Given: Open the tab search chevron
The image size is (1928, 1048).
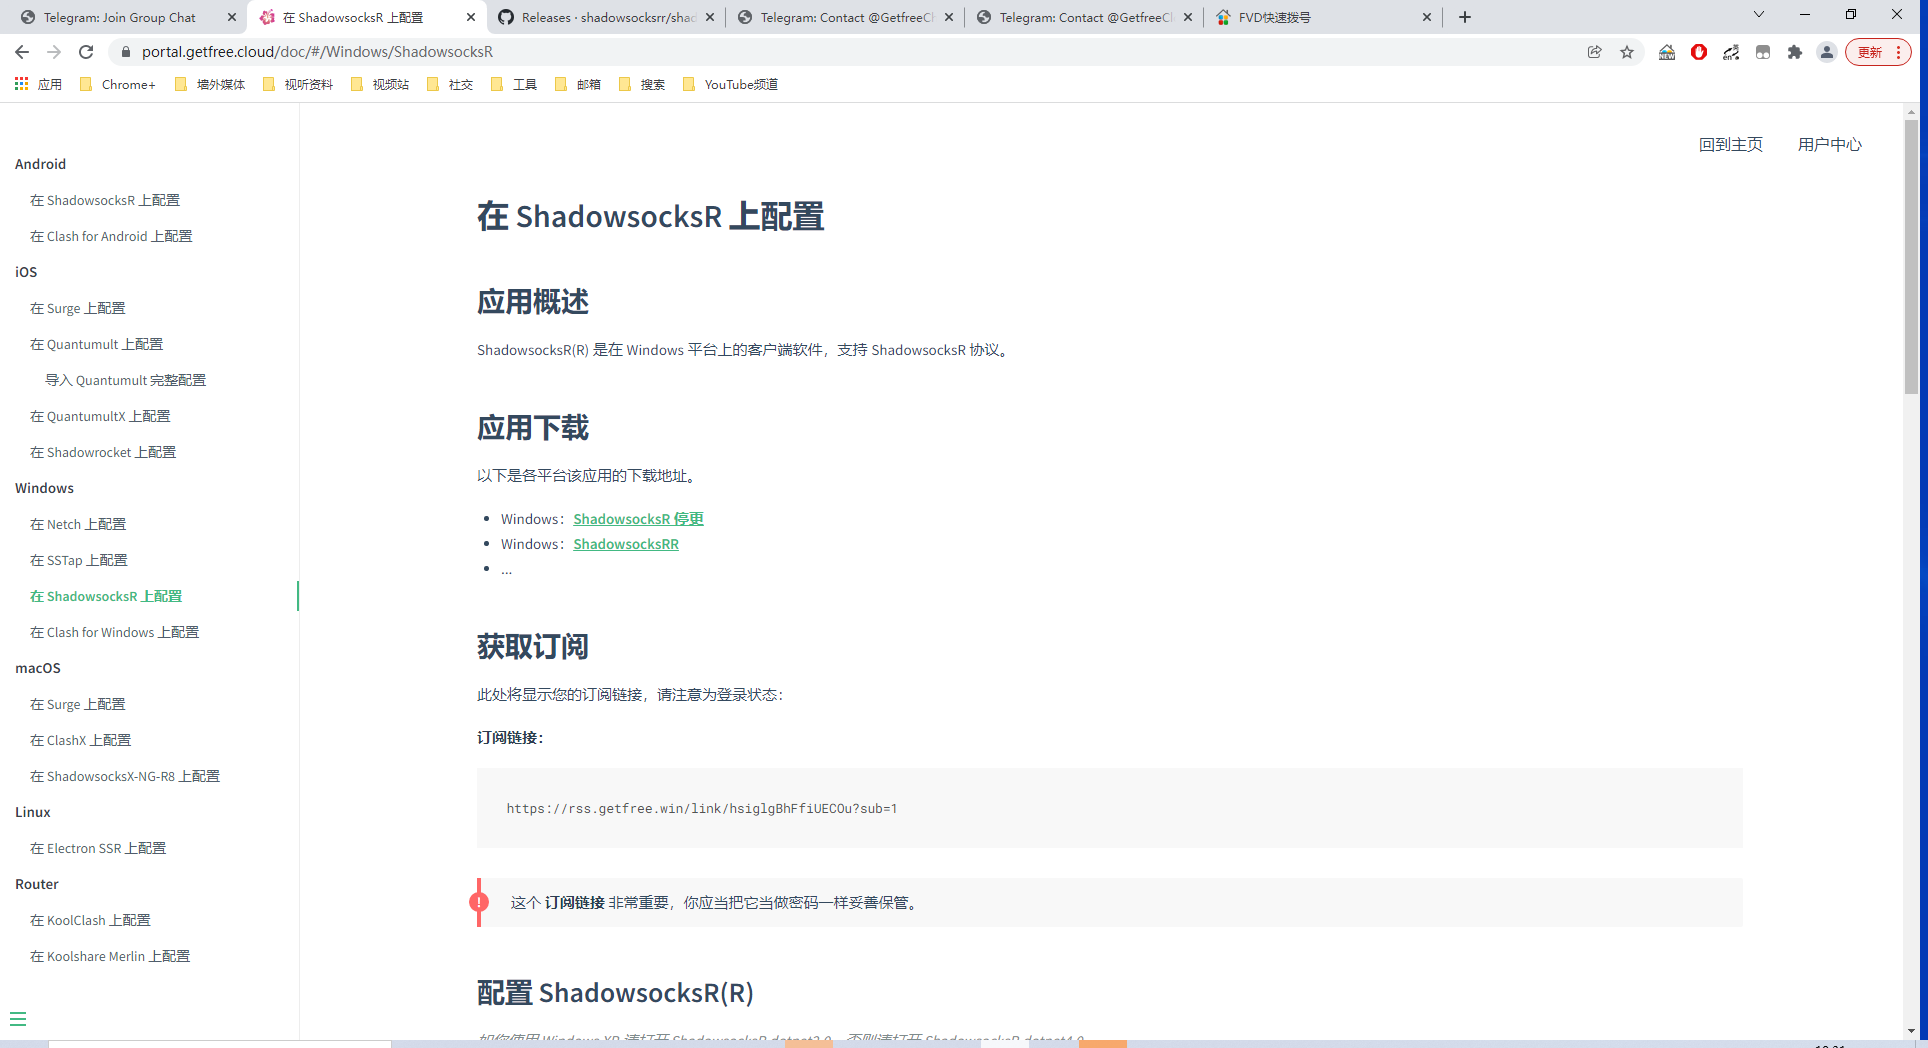Looking at the screenshot, I should click(1759, 15).
